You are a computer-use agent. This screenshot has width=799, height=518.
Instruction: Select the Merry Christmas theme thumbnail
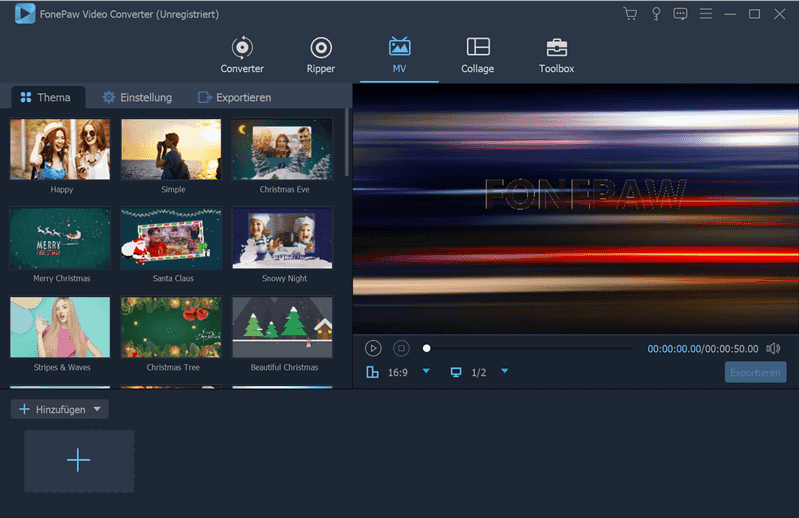(60, 238)
